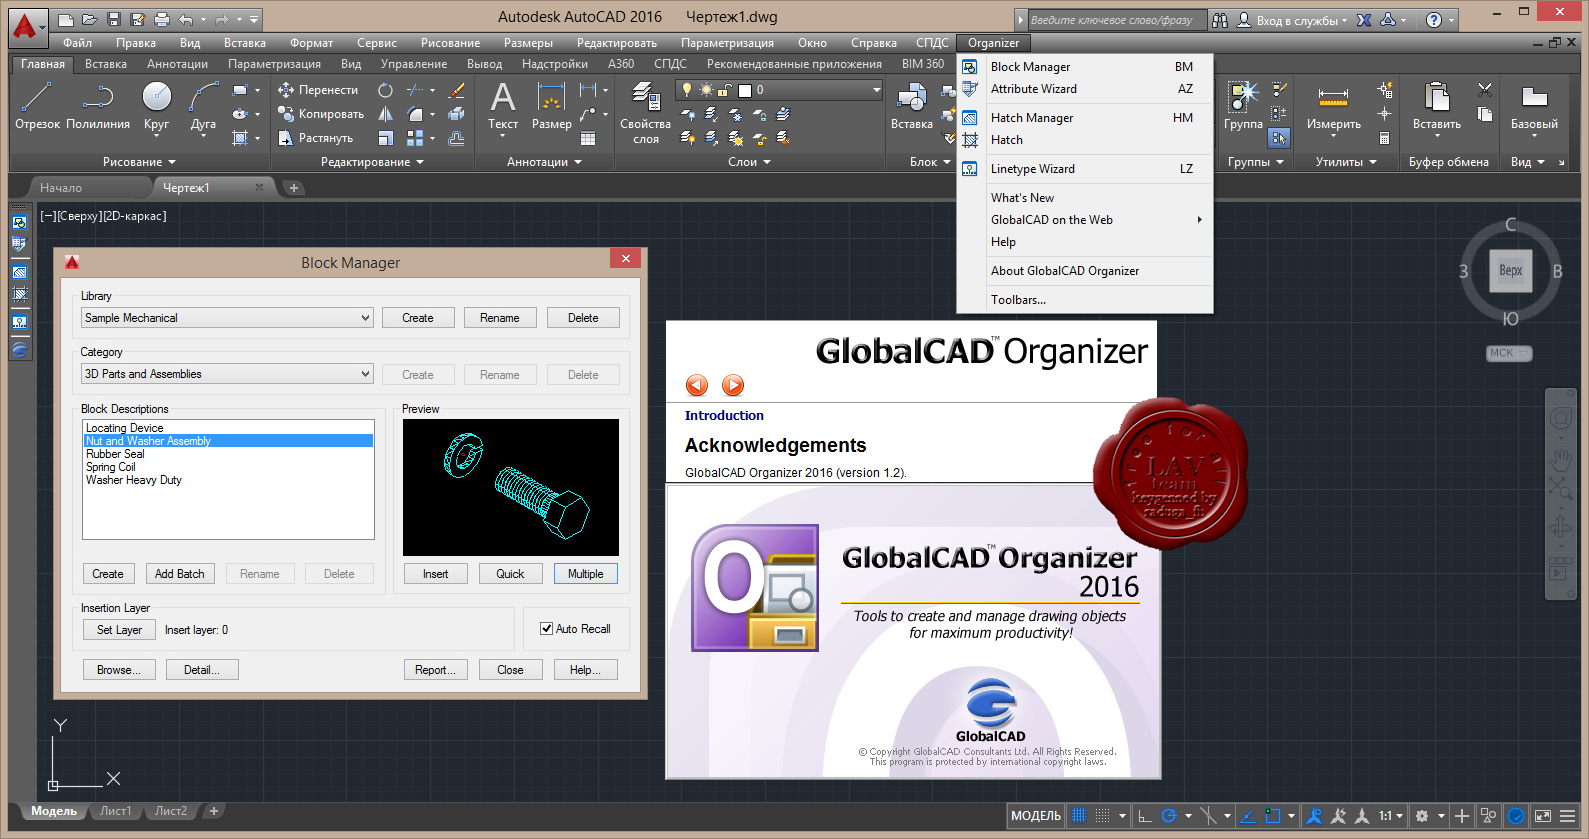Switch to the Аннотации ribbon tab
Image resolution: width=1589 pixels, height=839 pixels.
[177, 64]
